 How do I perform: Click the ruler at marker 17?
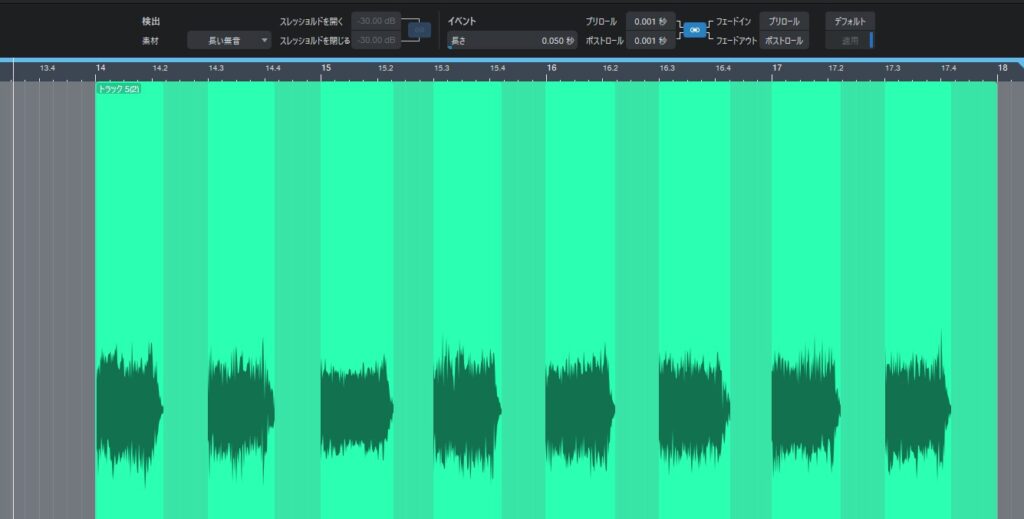(x=777, y=68)
